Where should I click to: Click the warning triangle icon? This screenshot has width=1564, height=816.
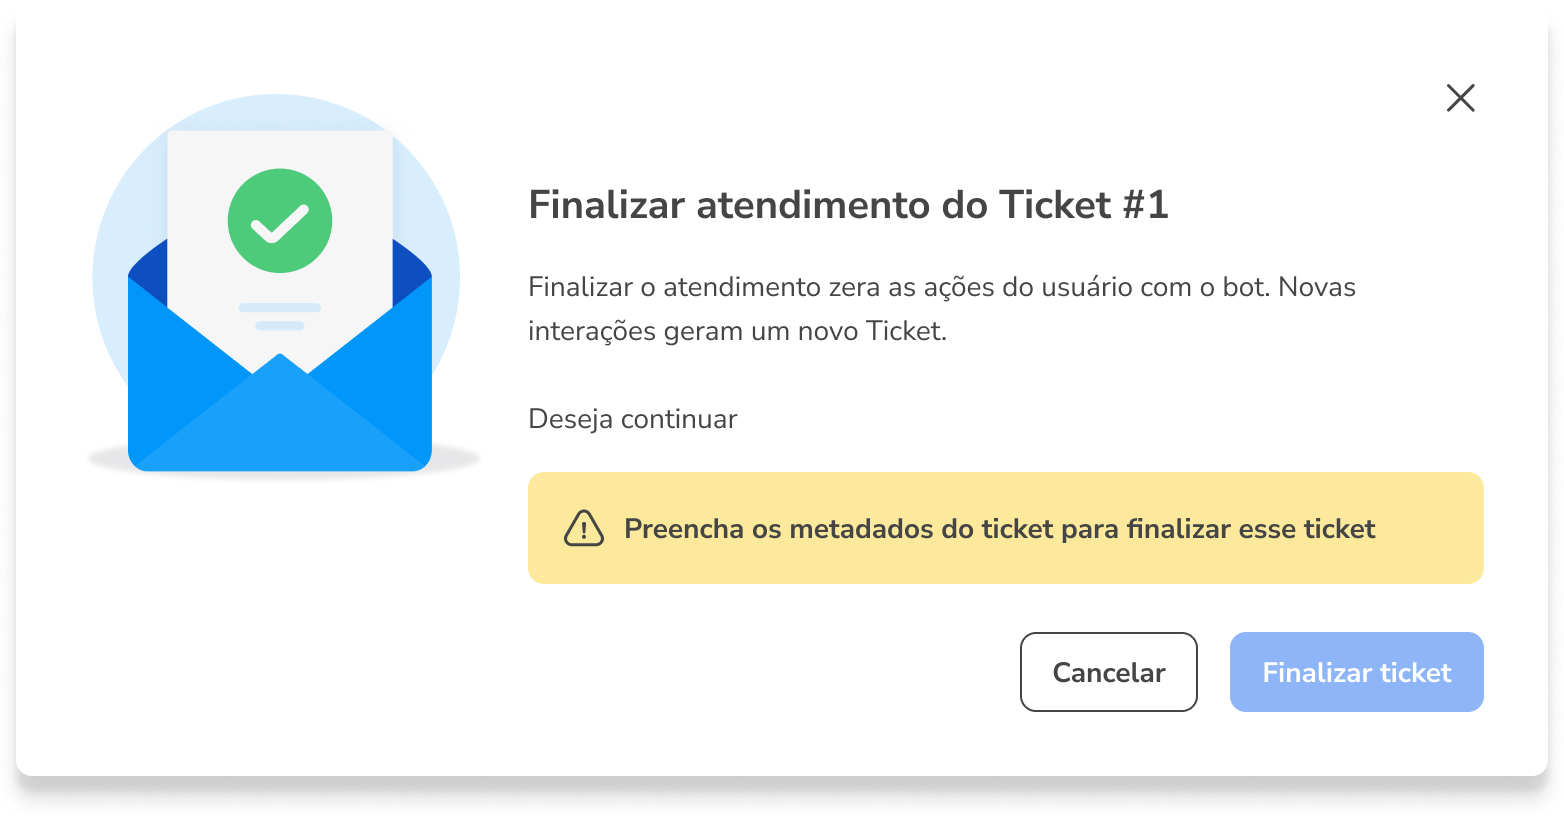[584, 528]
